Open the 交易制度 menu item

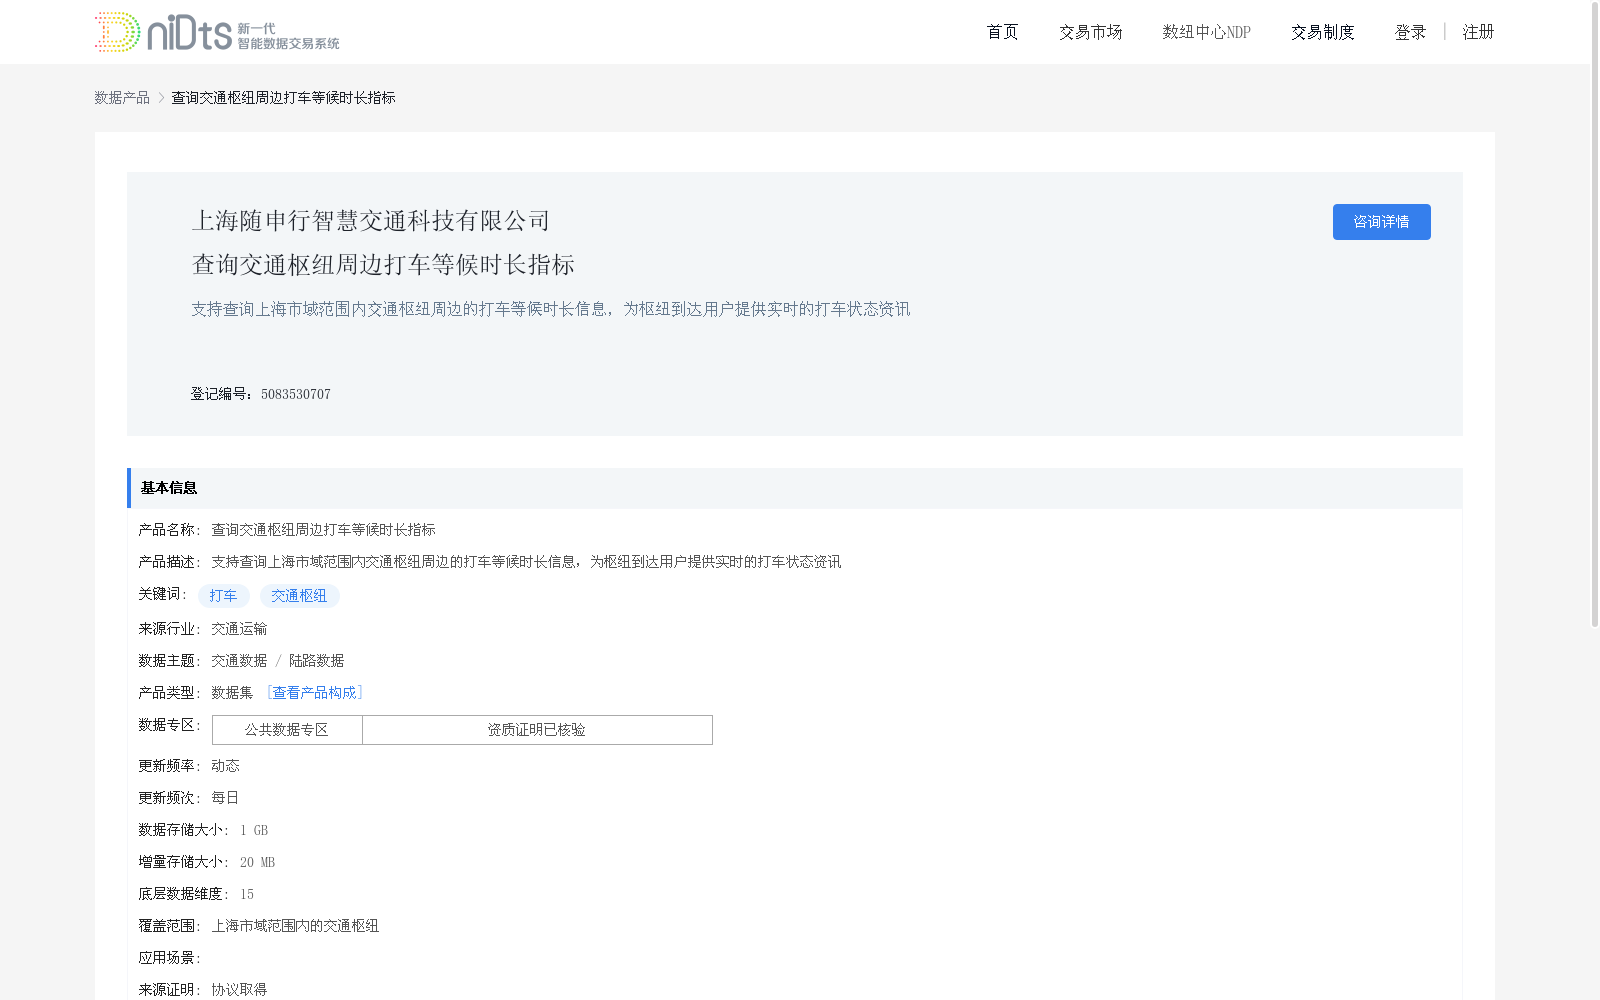(1322, 32)
